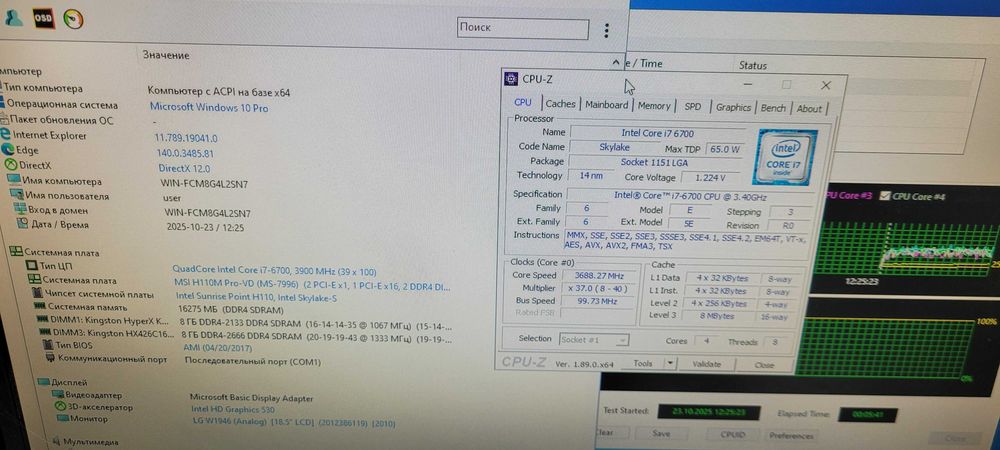Click the Имя пользователя icon
Image resolution: width=1000 pixels, height=450 pixels.
click(17, 195)
